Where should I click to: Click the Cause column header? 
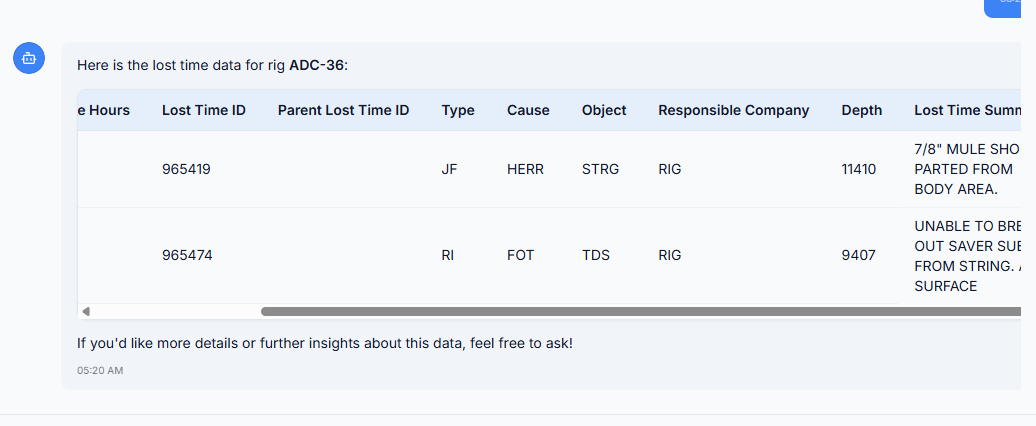tap(528, 110)
